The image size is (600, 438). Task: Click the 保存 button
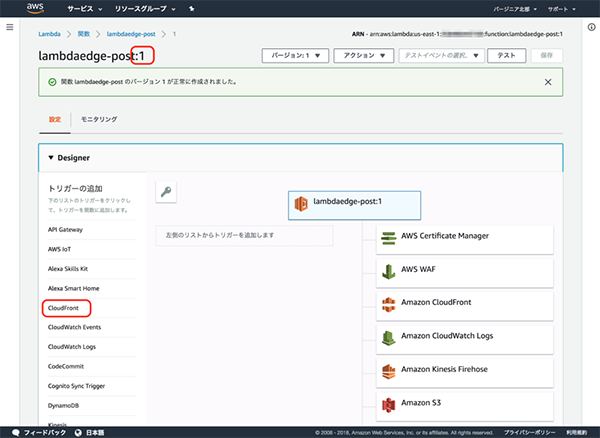[x=546, y=55]
